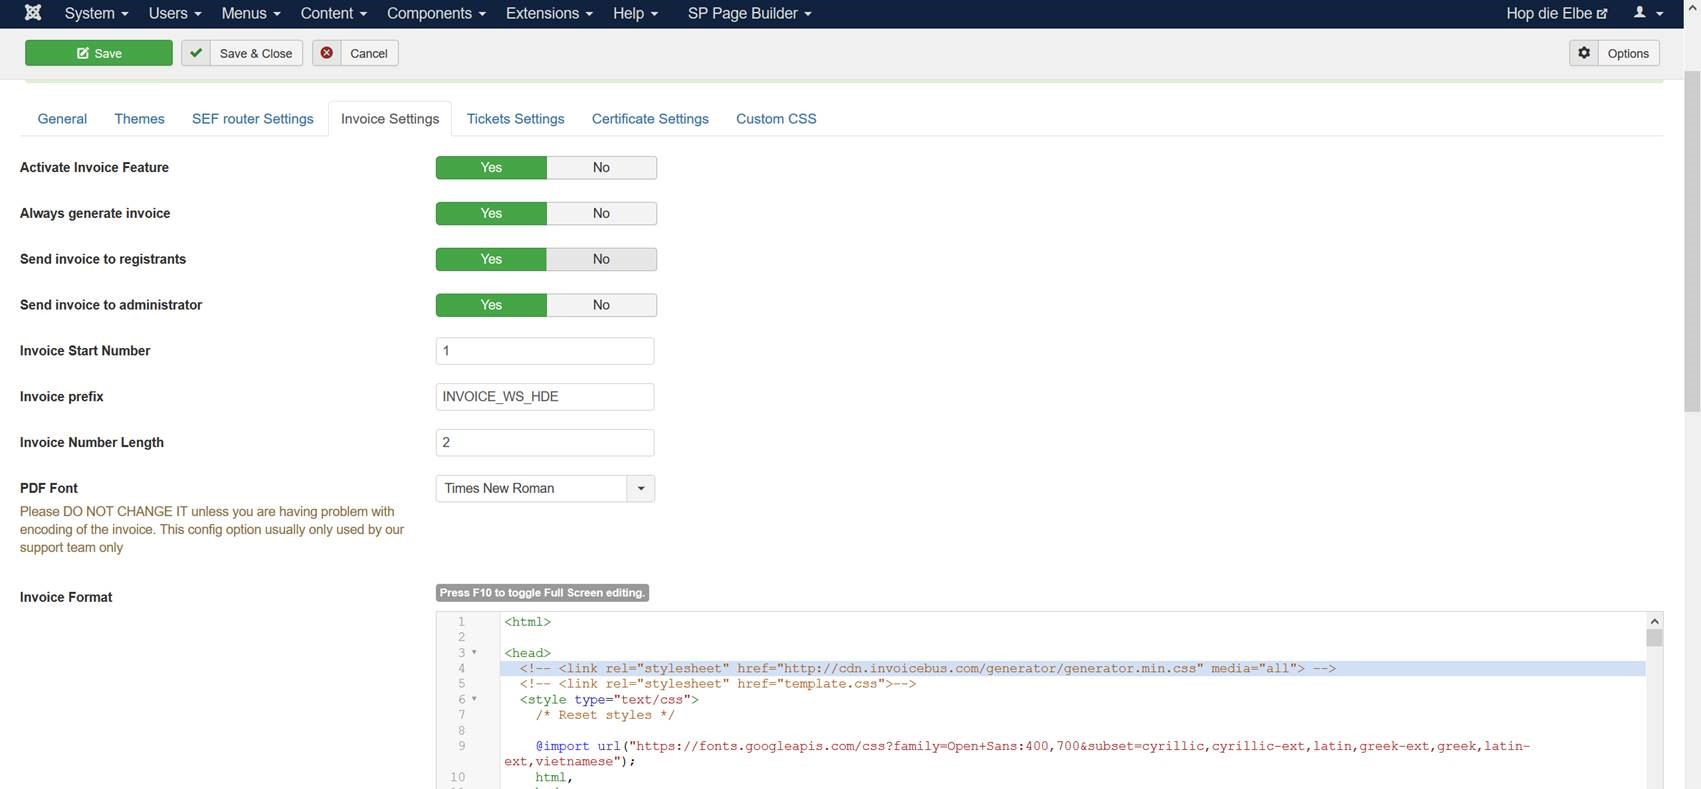Click the Invoice prefix input field
1701x789 pixels.
[x=545, y=397]
